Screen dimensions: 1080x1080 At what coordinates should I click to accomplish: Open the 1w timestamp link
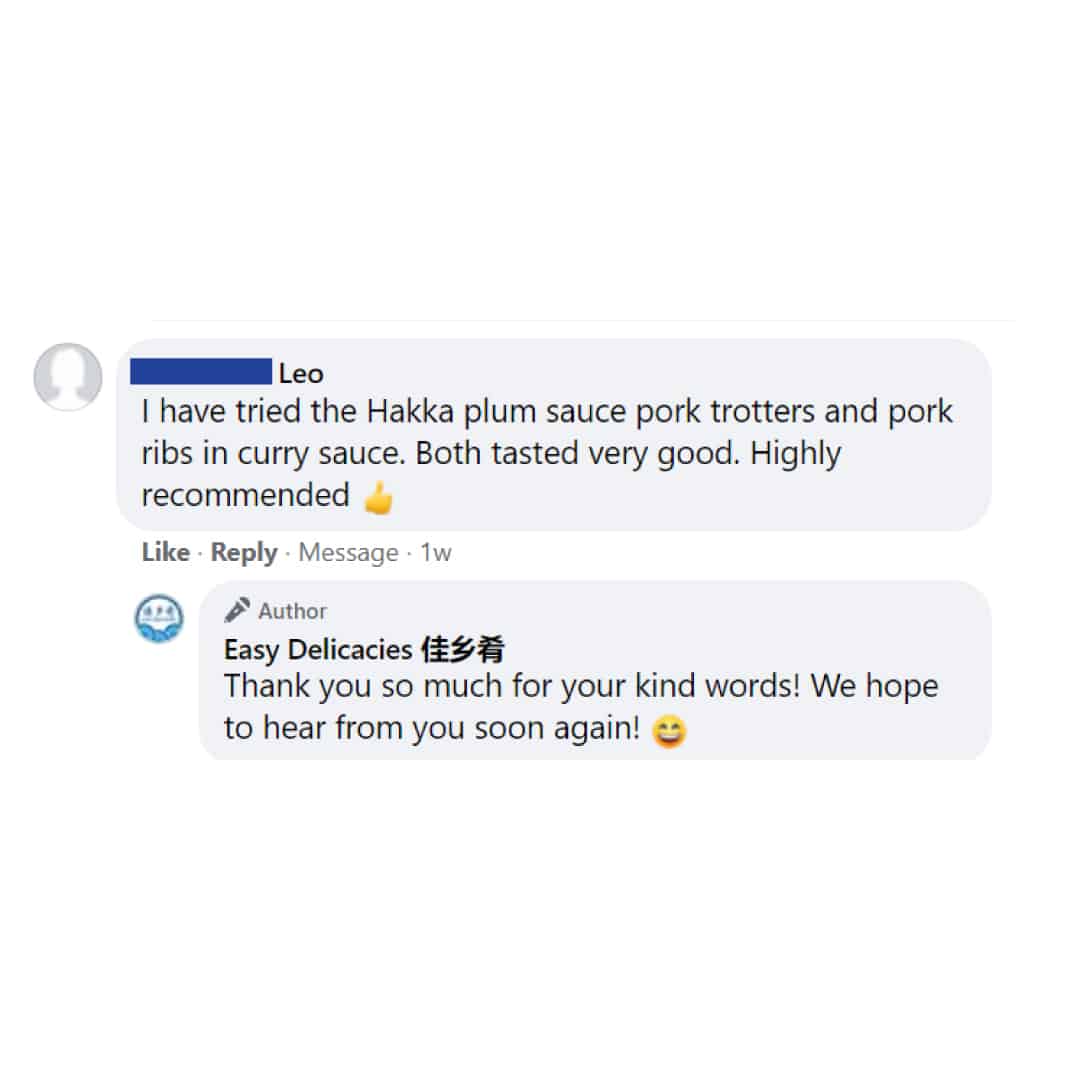[436, 552]
